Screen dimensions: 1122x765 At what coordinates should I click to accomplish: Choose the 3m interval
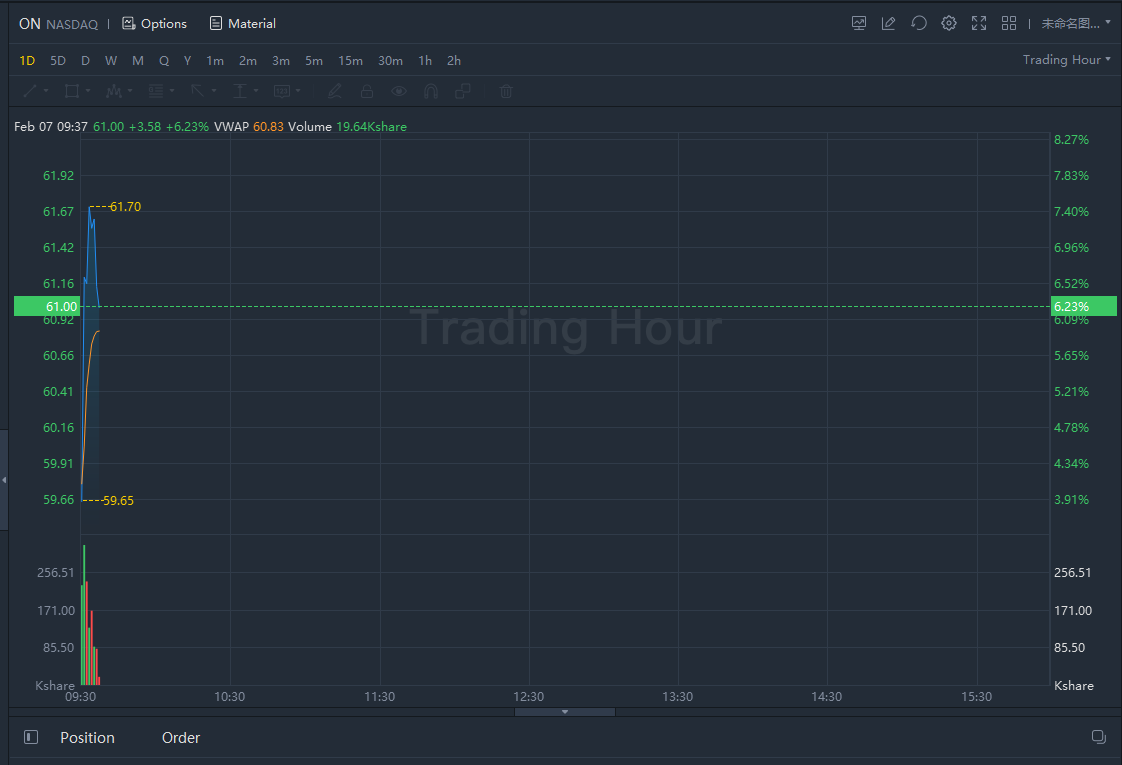coord(280,61)
